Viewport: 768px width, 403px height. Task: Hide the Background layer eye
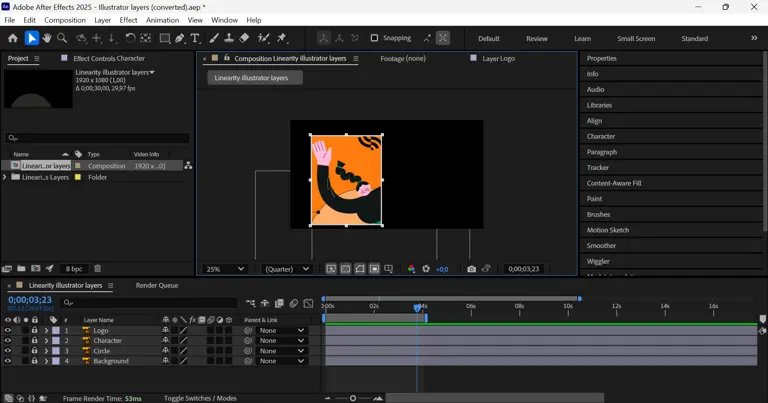7,361
